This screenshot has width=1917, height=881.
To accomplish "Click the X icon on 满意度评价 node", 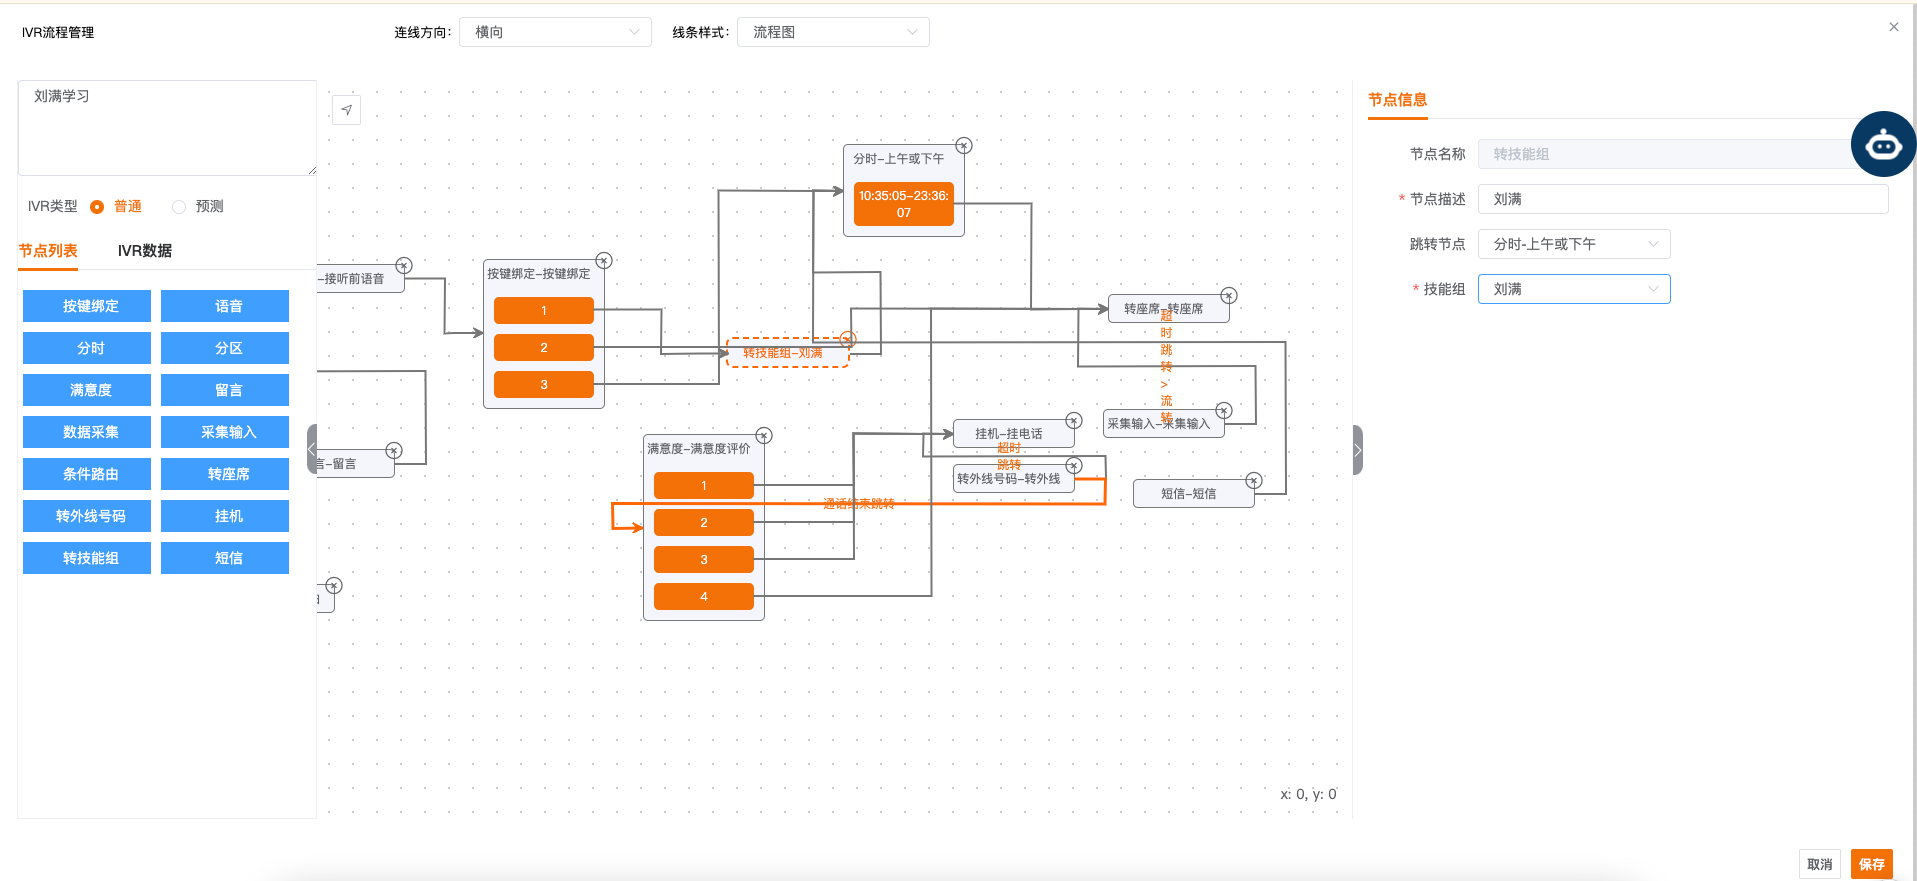I will point(763,436).
